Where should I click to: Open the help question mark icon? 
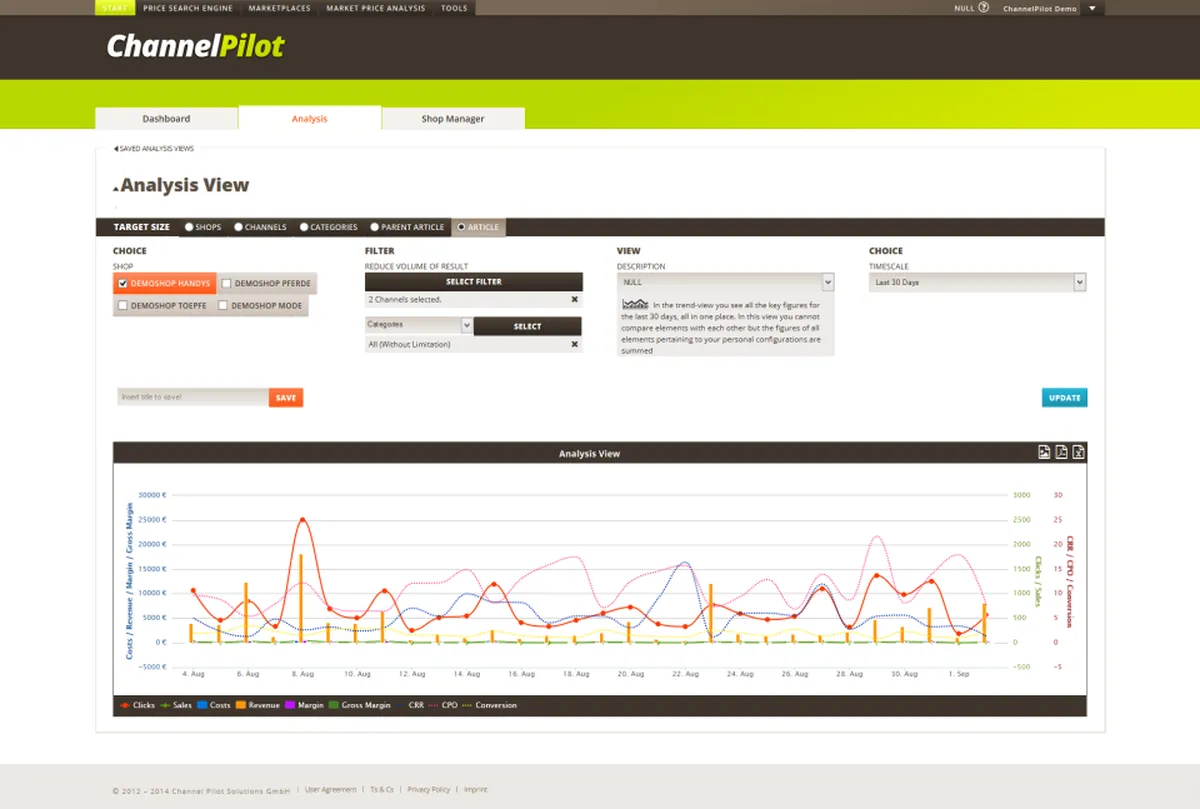983,7
